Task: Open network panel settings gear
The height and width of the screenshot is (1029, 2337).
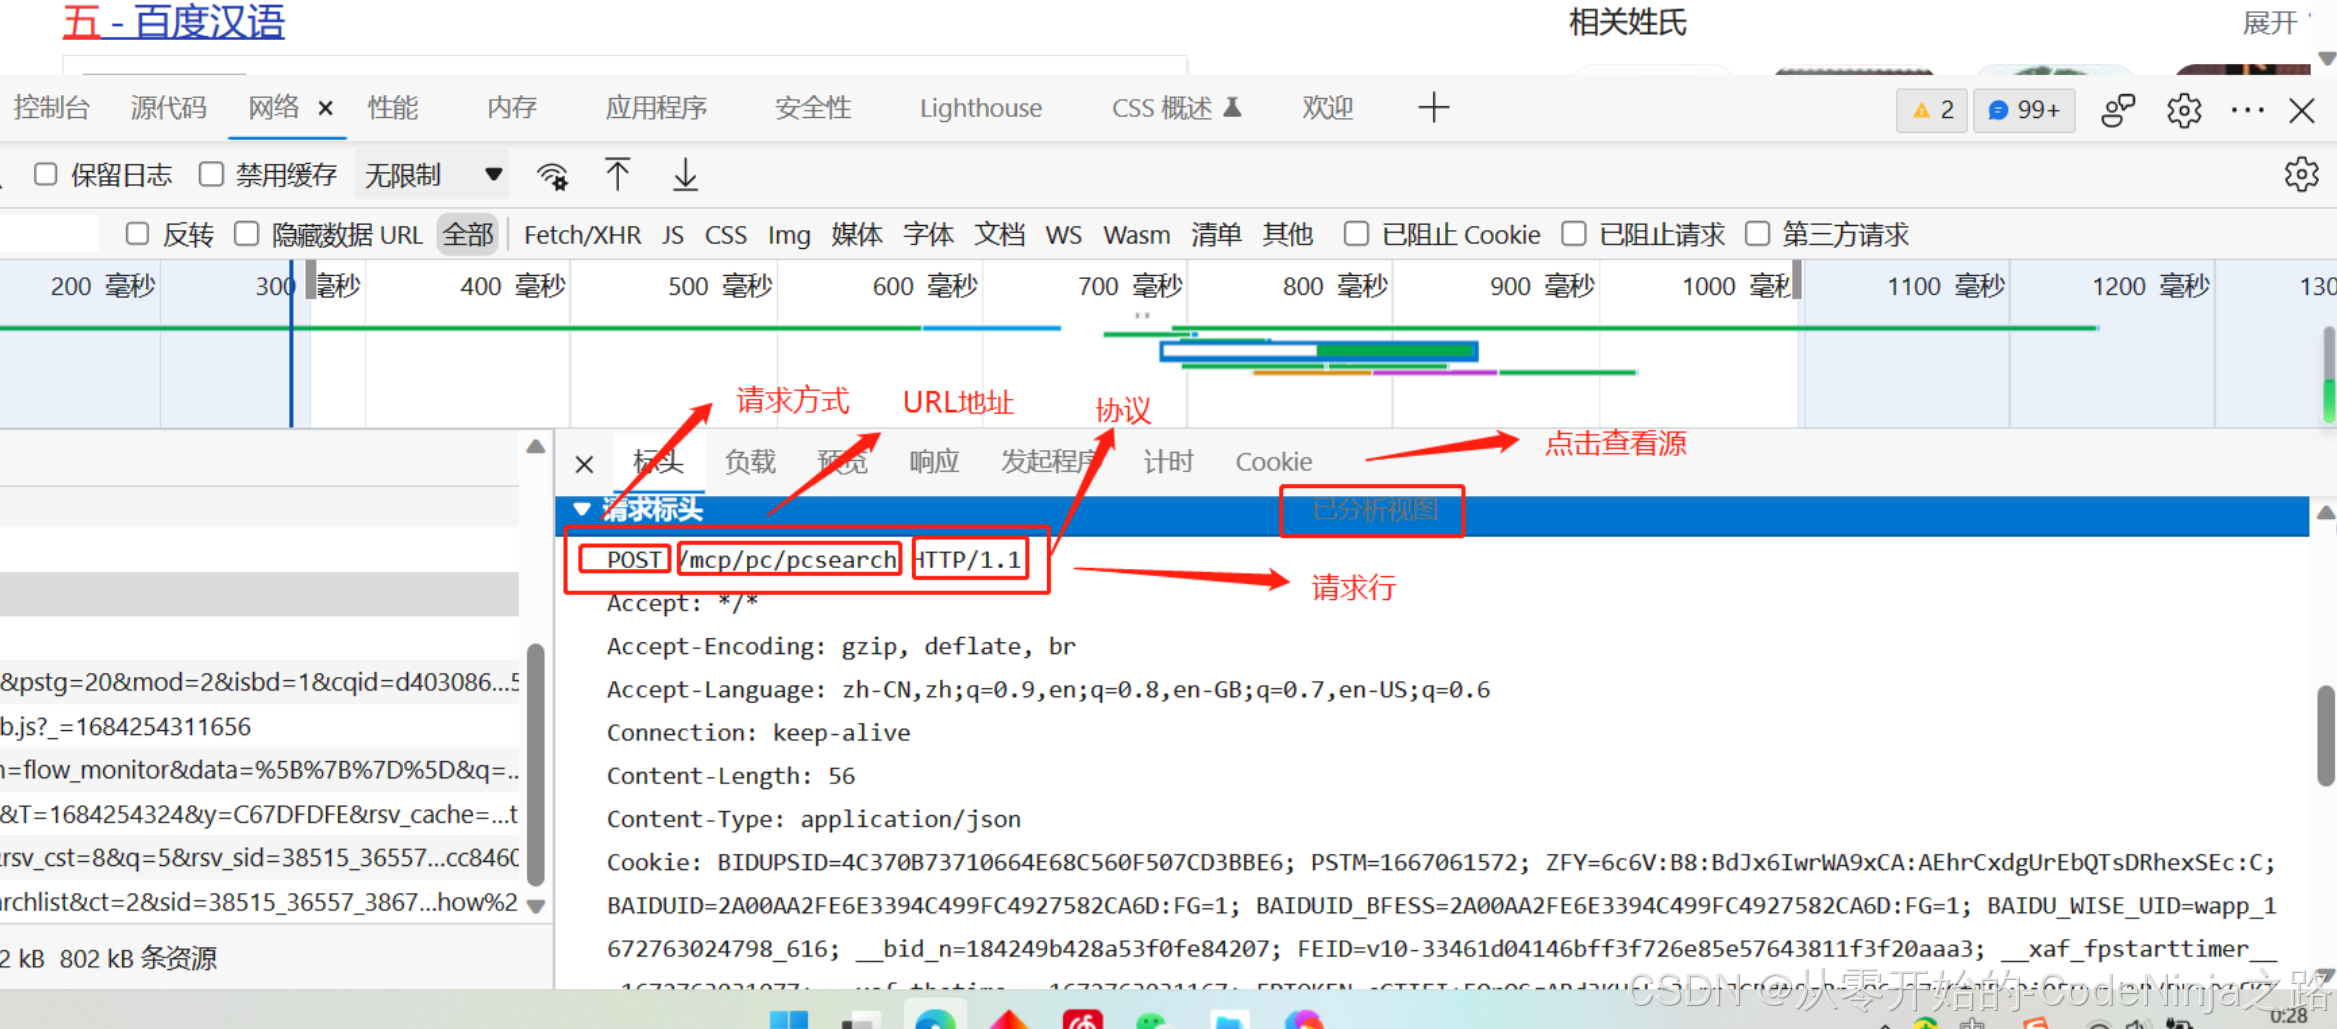Action: click(x=2301, y=174)
